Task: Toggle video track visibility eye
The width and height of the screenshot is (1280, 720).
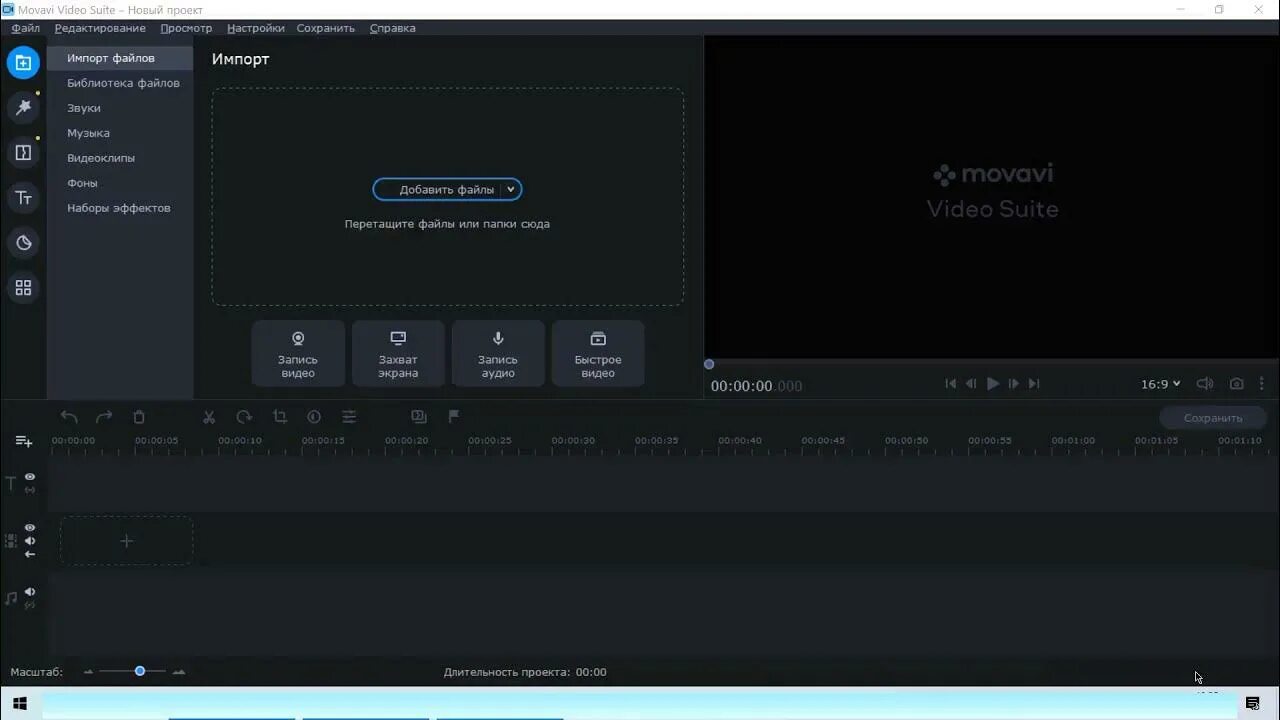Action: coord(30,527)
